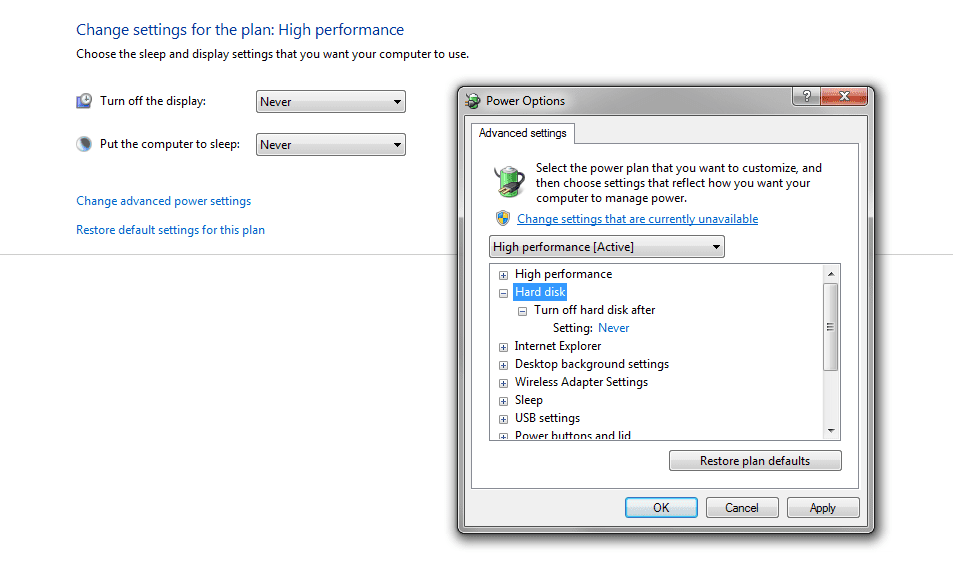The width and height of the screenshot is (953, 588).
Task: Open Change advanced power settings link
Action: 163,201
